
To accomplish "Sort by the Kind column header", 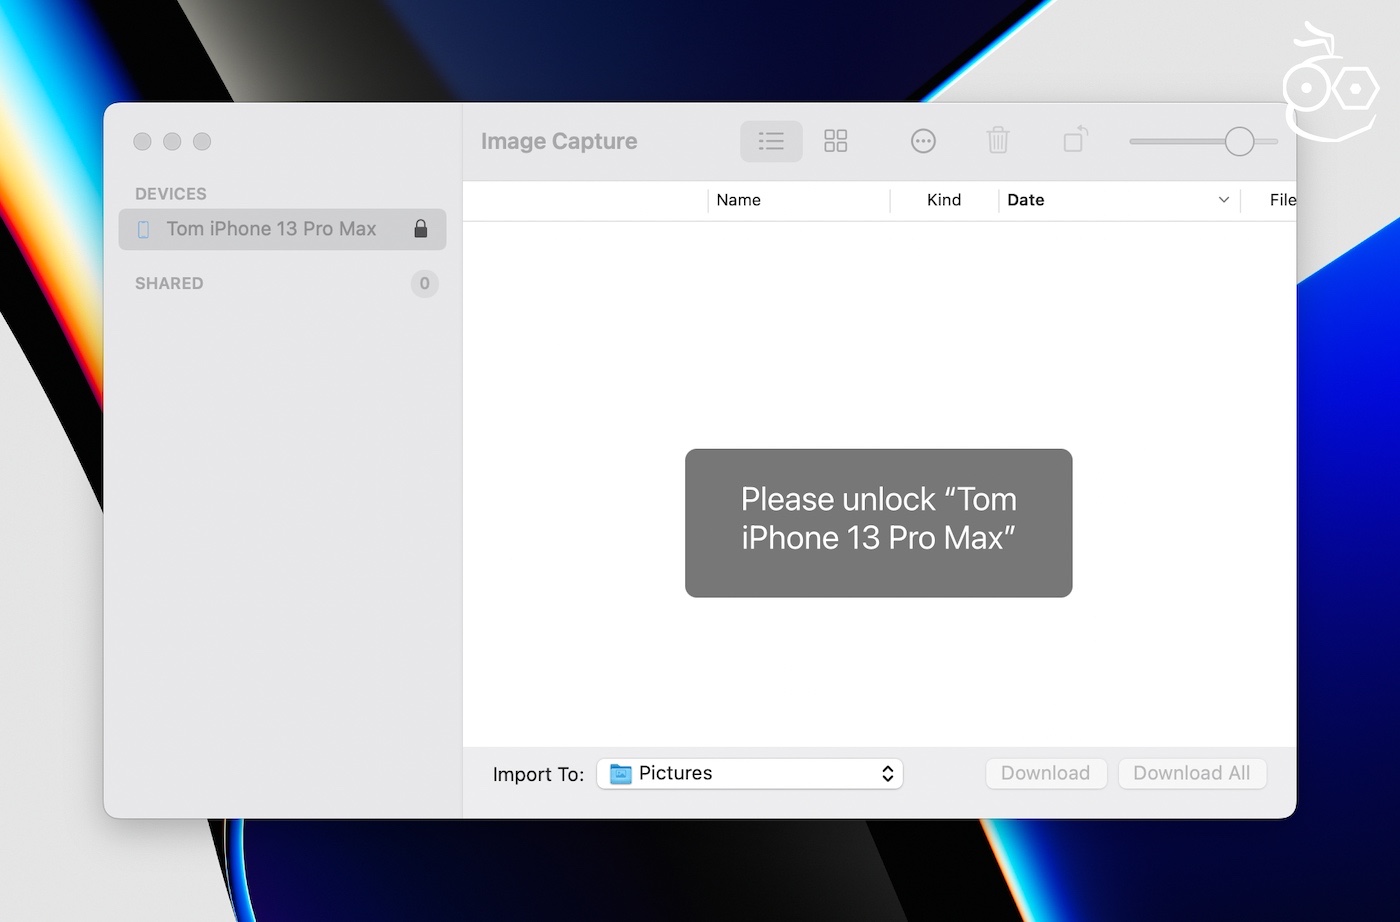I will (943, 200).
